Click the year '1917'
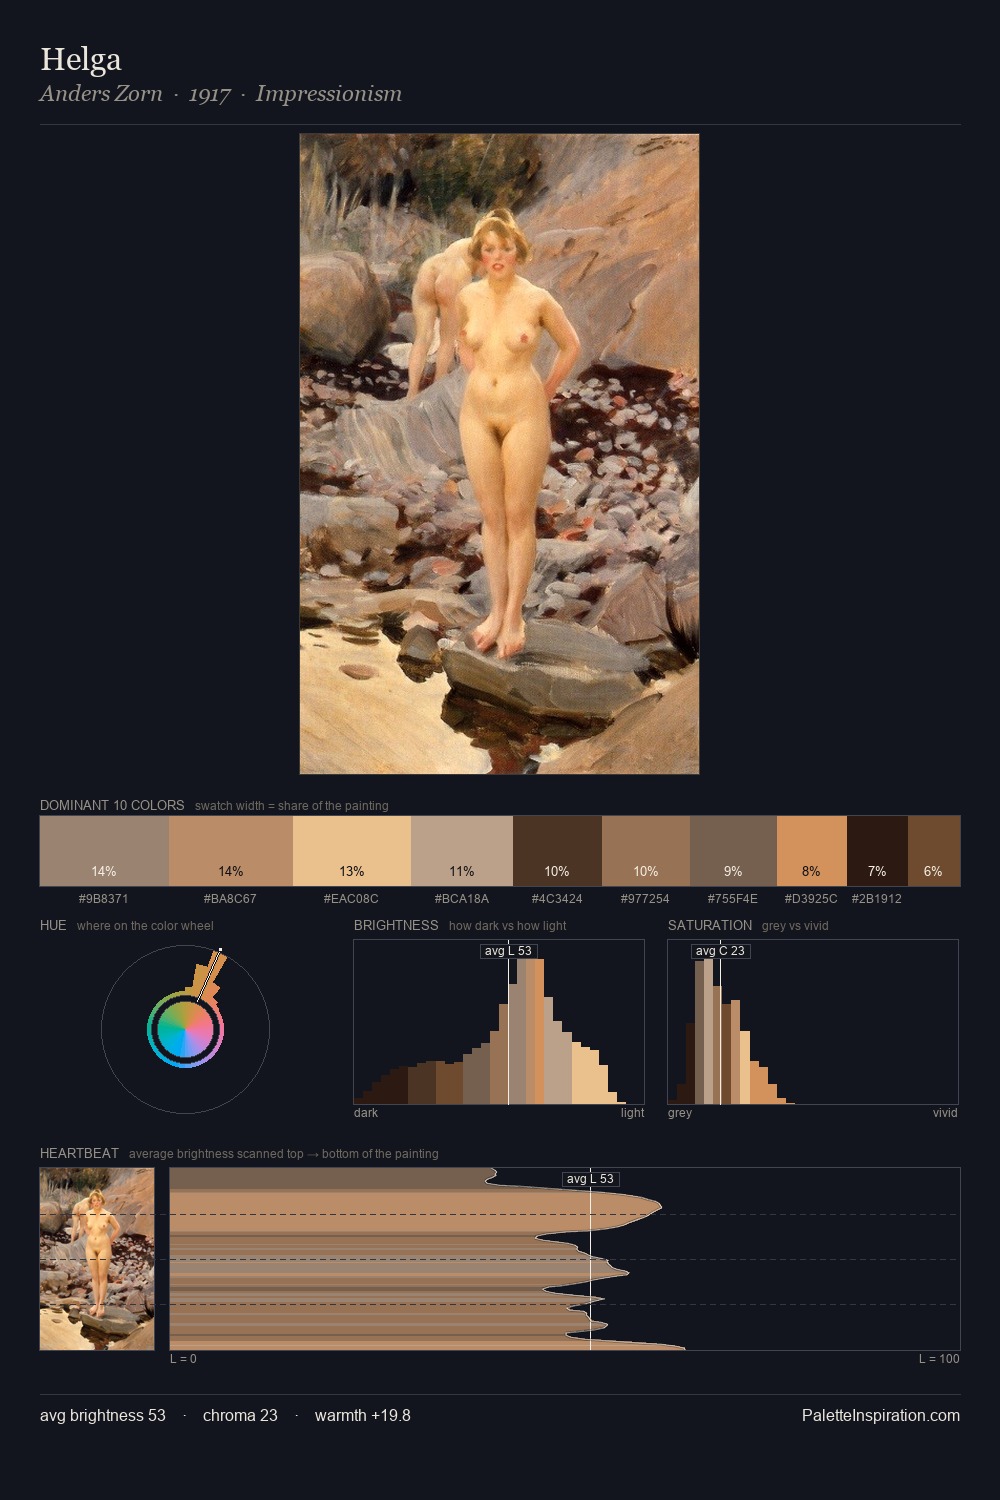The image size is (1000, 1500). (x=210, y=94)
